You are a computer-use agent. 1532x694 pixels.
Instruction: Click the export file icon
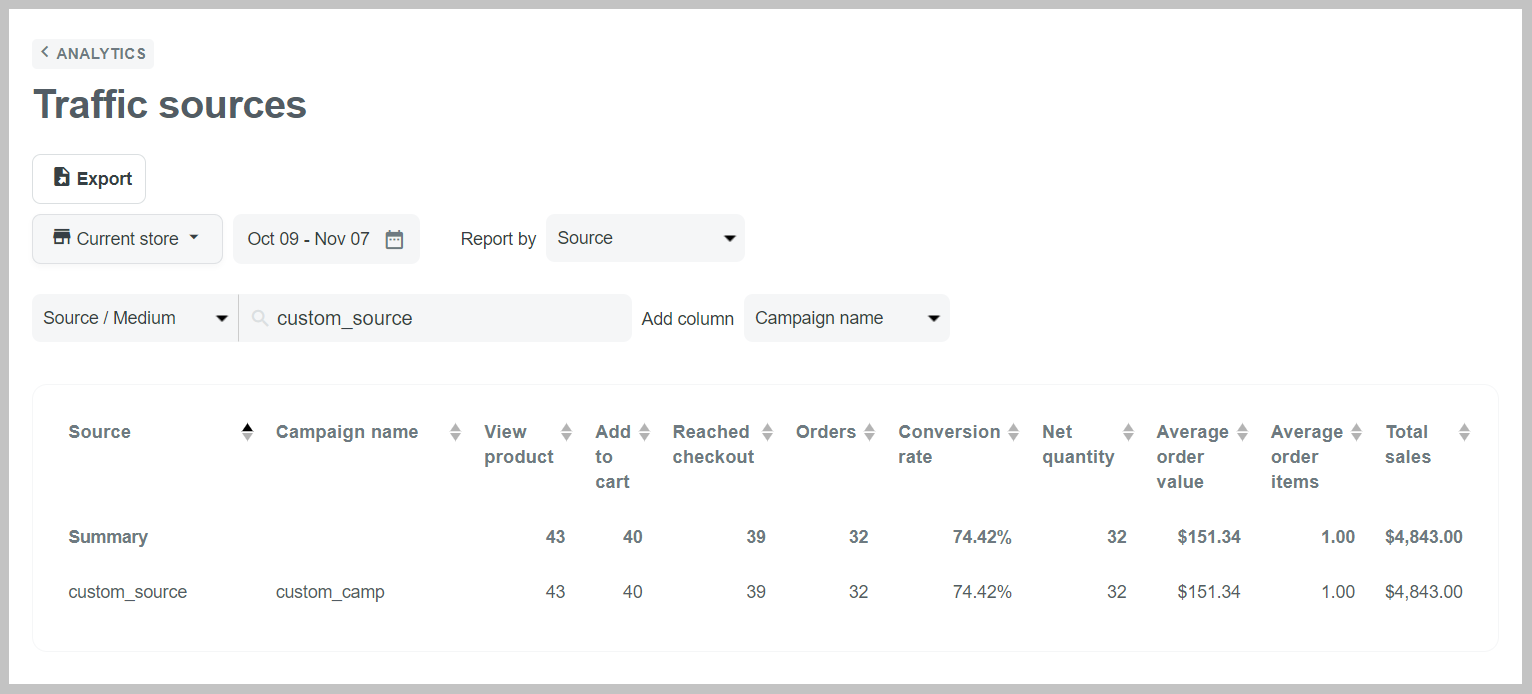pos(62,177)
